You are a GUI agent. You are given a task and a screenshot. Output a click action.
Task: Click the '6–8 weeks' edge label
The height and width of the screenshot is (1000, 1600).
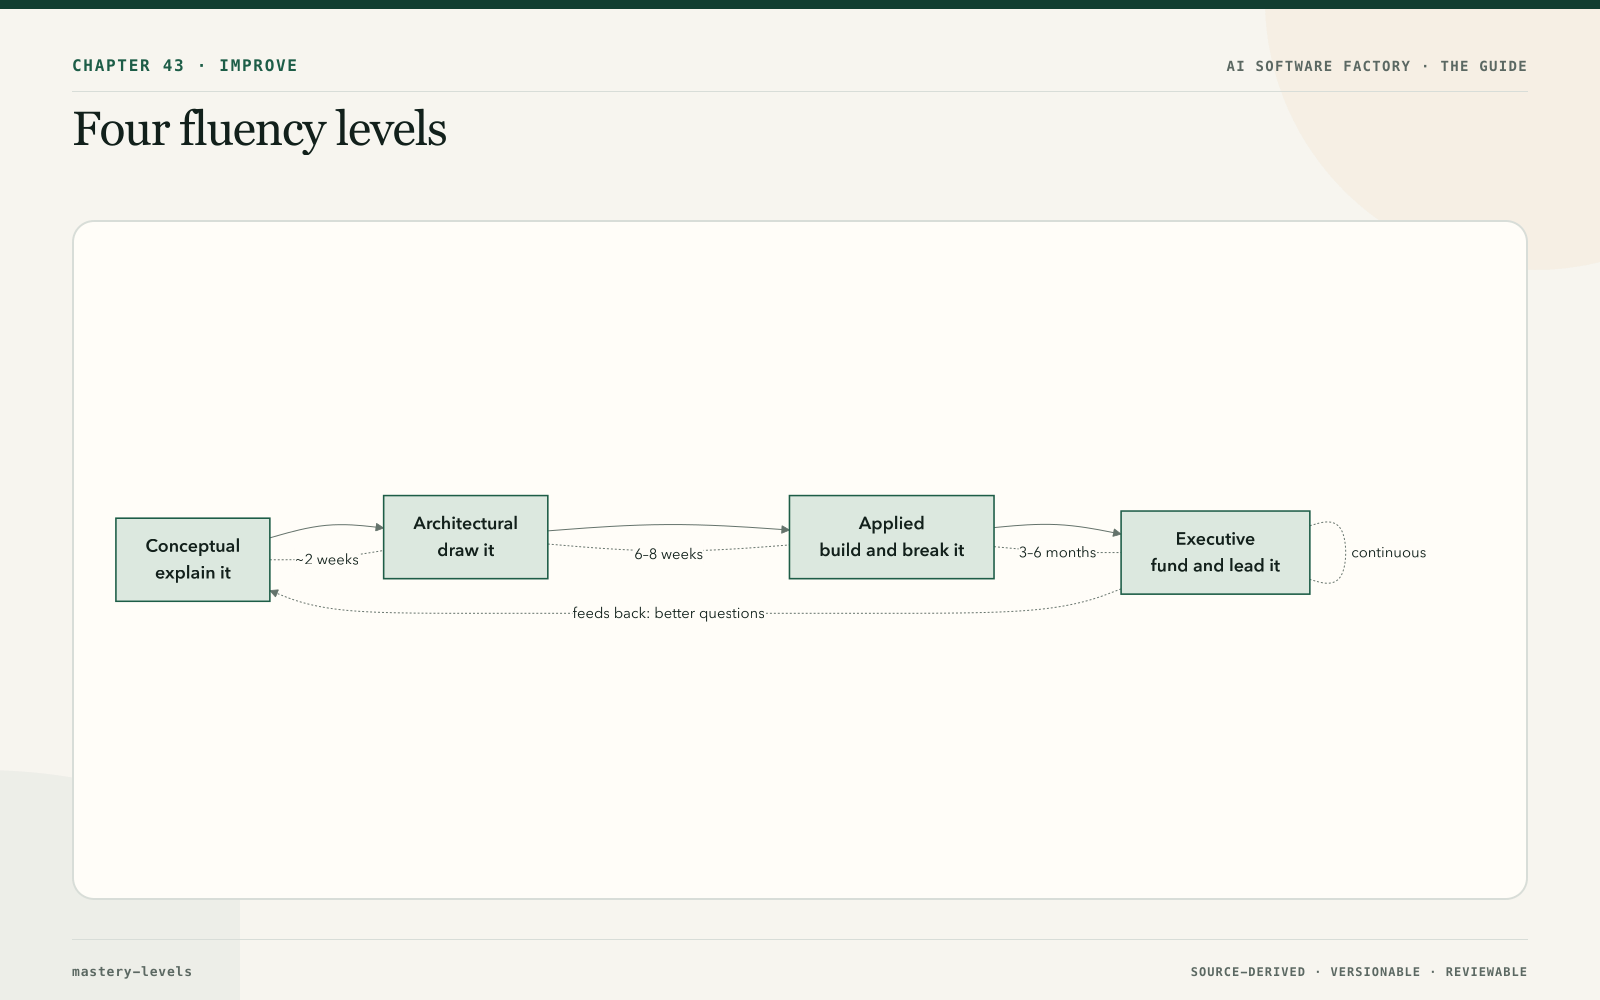coord(668,554)
